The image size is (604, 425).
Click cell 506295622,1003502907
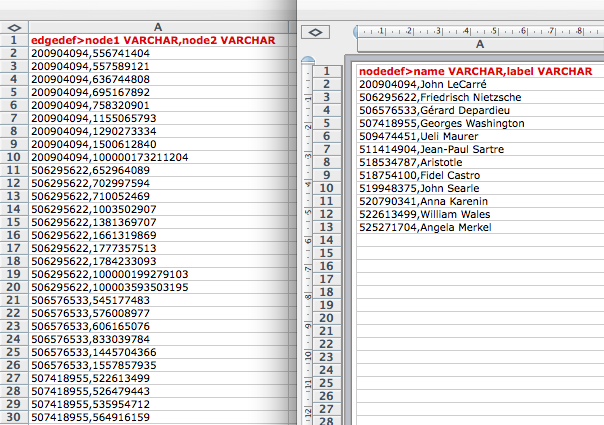158,209
